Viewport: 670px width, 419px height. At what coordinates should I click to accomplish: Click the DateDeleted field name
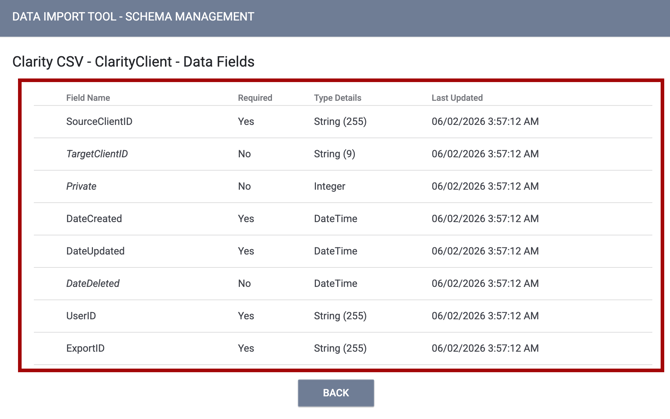93,284
